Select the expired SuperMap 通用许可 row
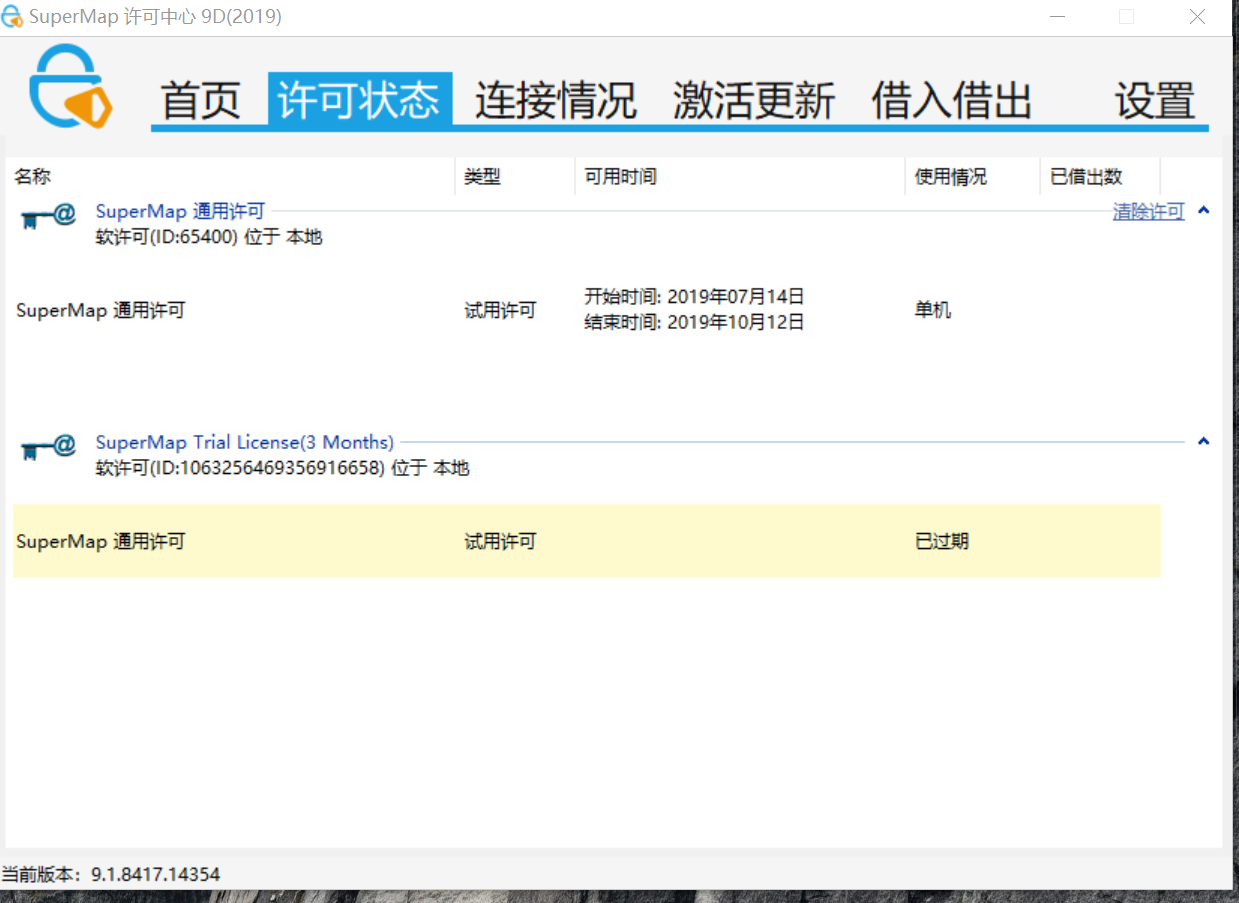Screen dimensions: 1239x903 coord(587,541)
